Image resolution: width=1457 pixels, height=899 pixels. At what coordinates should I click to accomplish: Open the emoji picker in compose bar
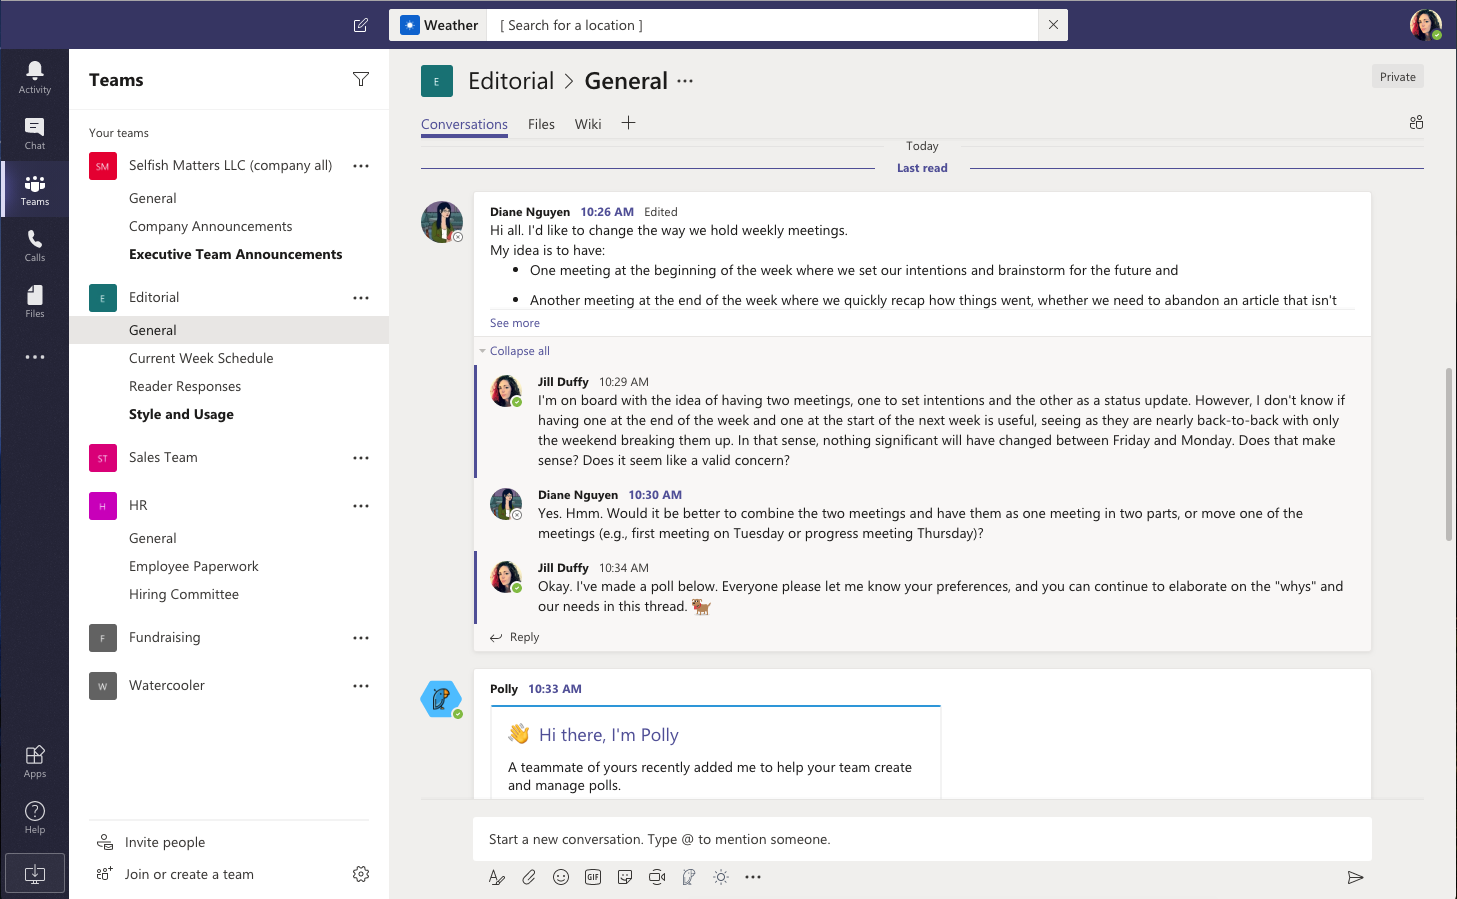click(561, 877)
